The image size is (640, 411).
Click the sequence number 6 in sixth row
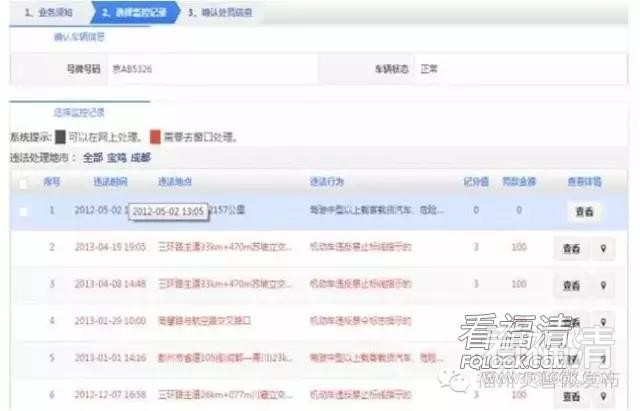pos(52,395)
